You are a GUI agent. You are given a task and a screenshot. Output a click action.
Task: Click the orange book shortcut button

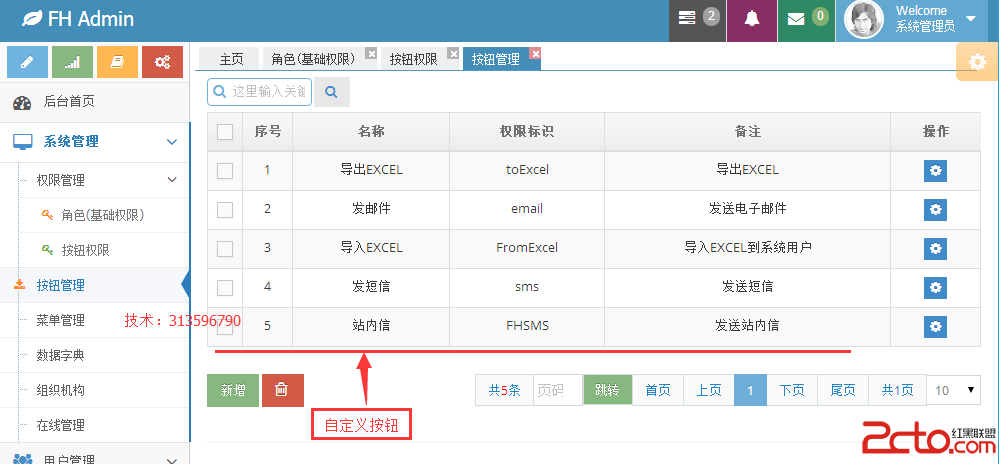(x=117, y=62)
